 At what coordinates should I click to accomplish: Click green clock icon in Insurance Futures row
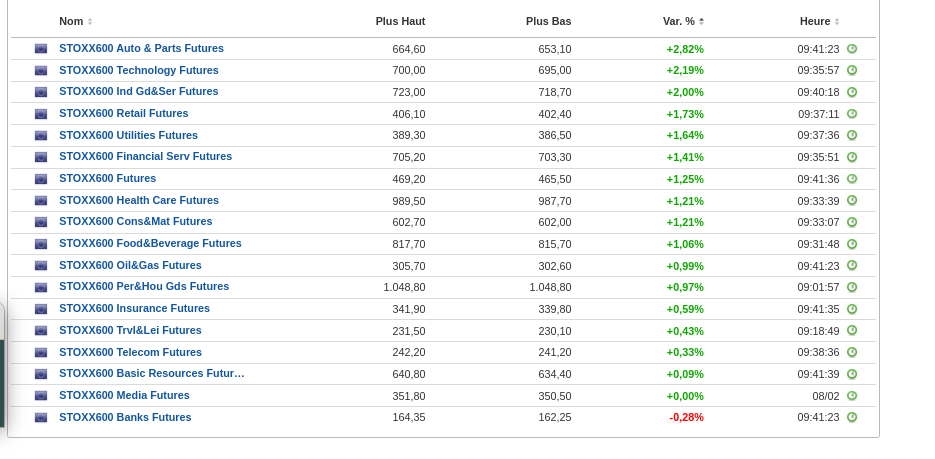[852, 309]
